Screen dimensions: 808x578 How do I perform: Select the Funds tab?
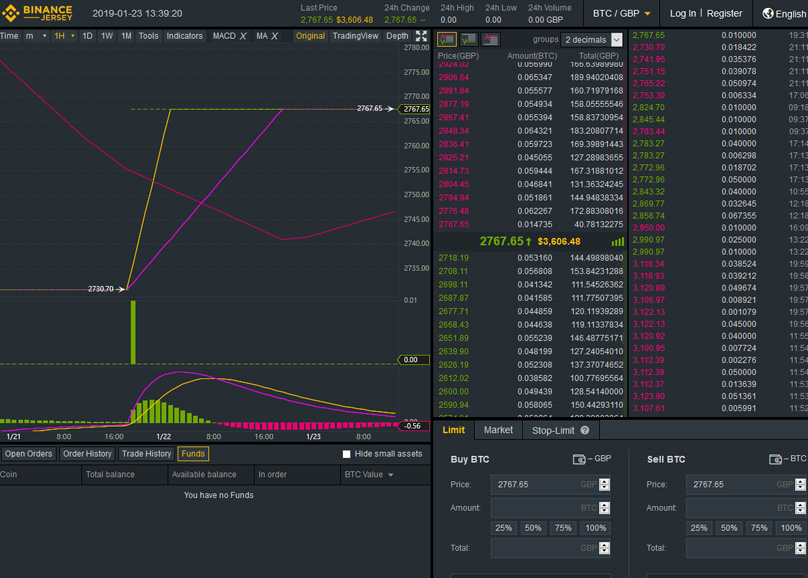tap(193, 454)
